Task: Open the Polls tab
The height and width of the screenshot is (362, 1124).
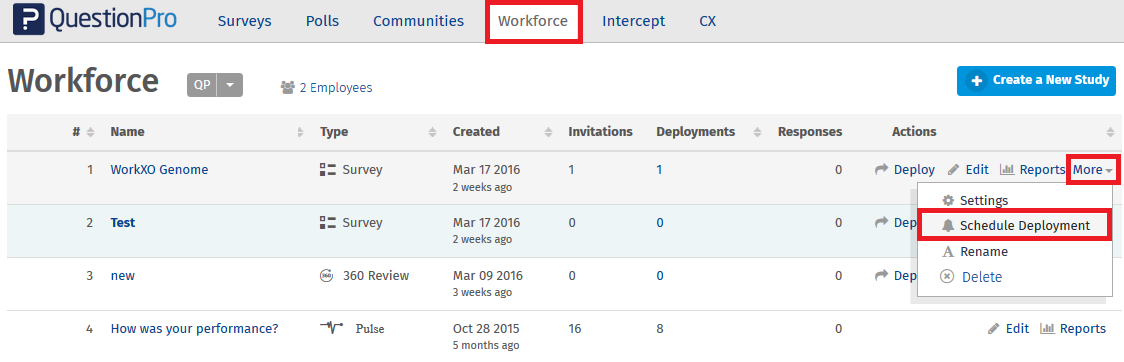Action: [322, 21]
